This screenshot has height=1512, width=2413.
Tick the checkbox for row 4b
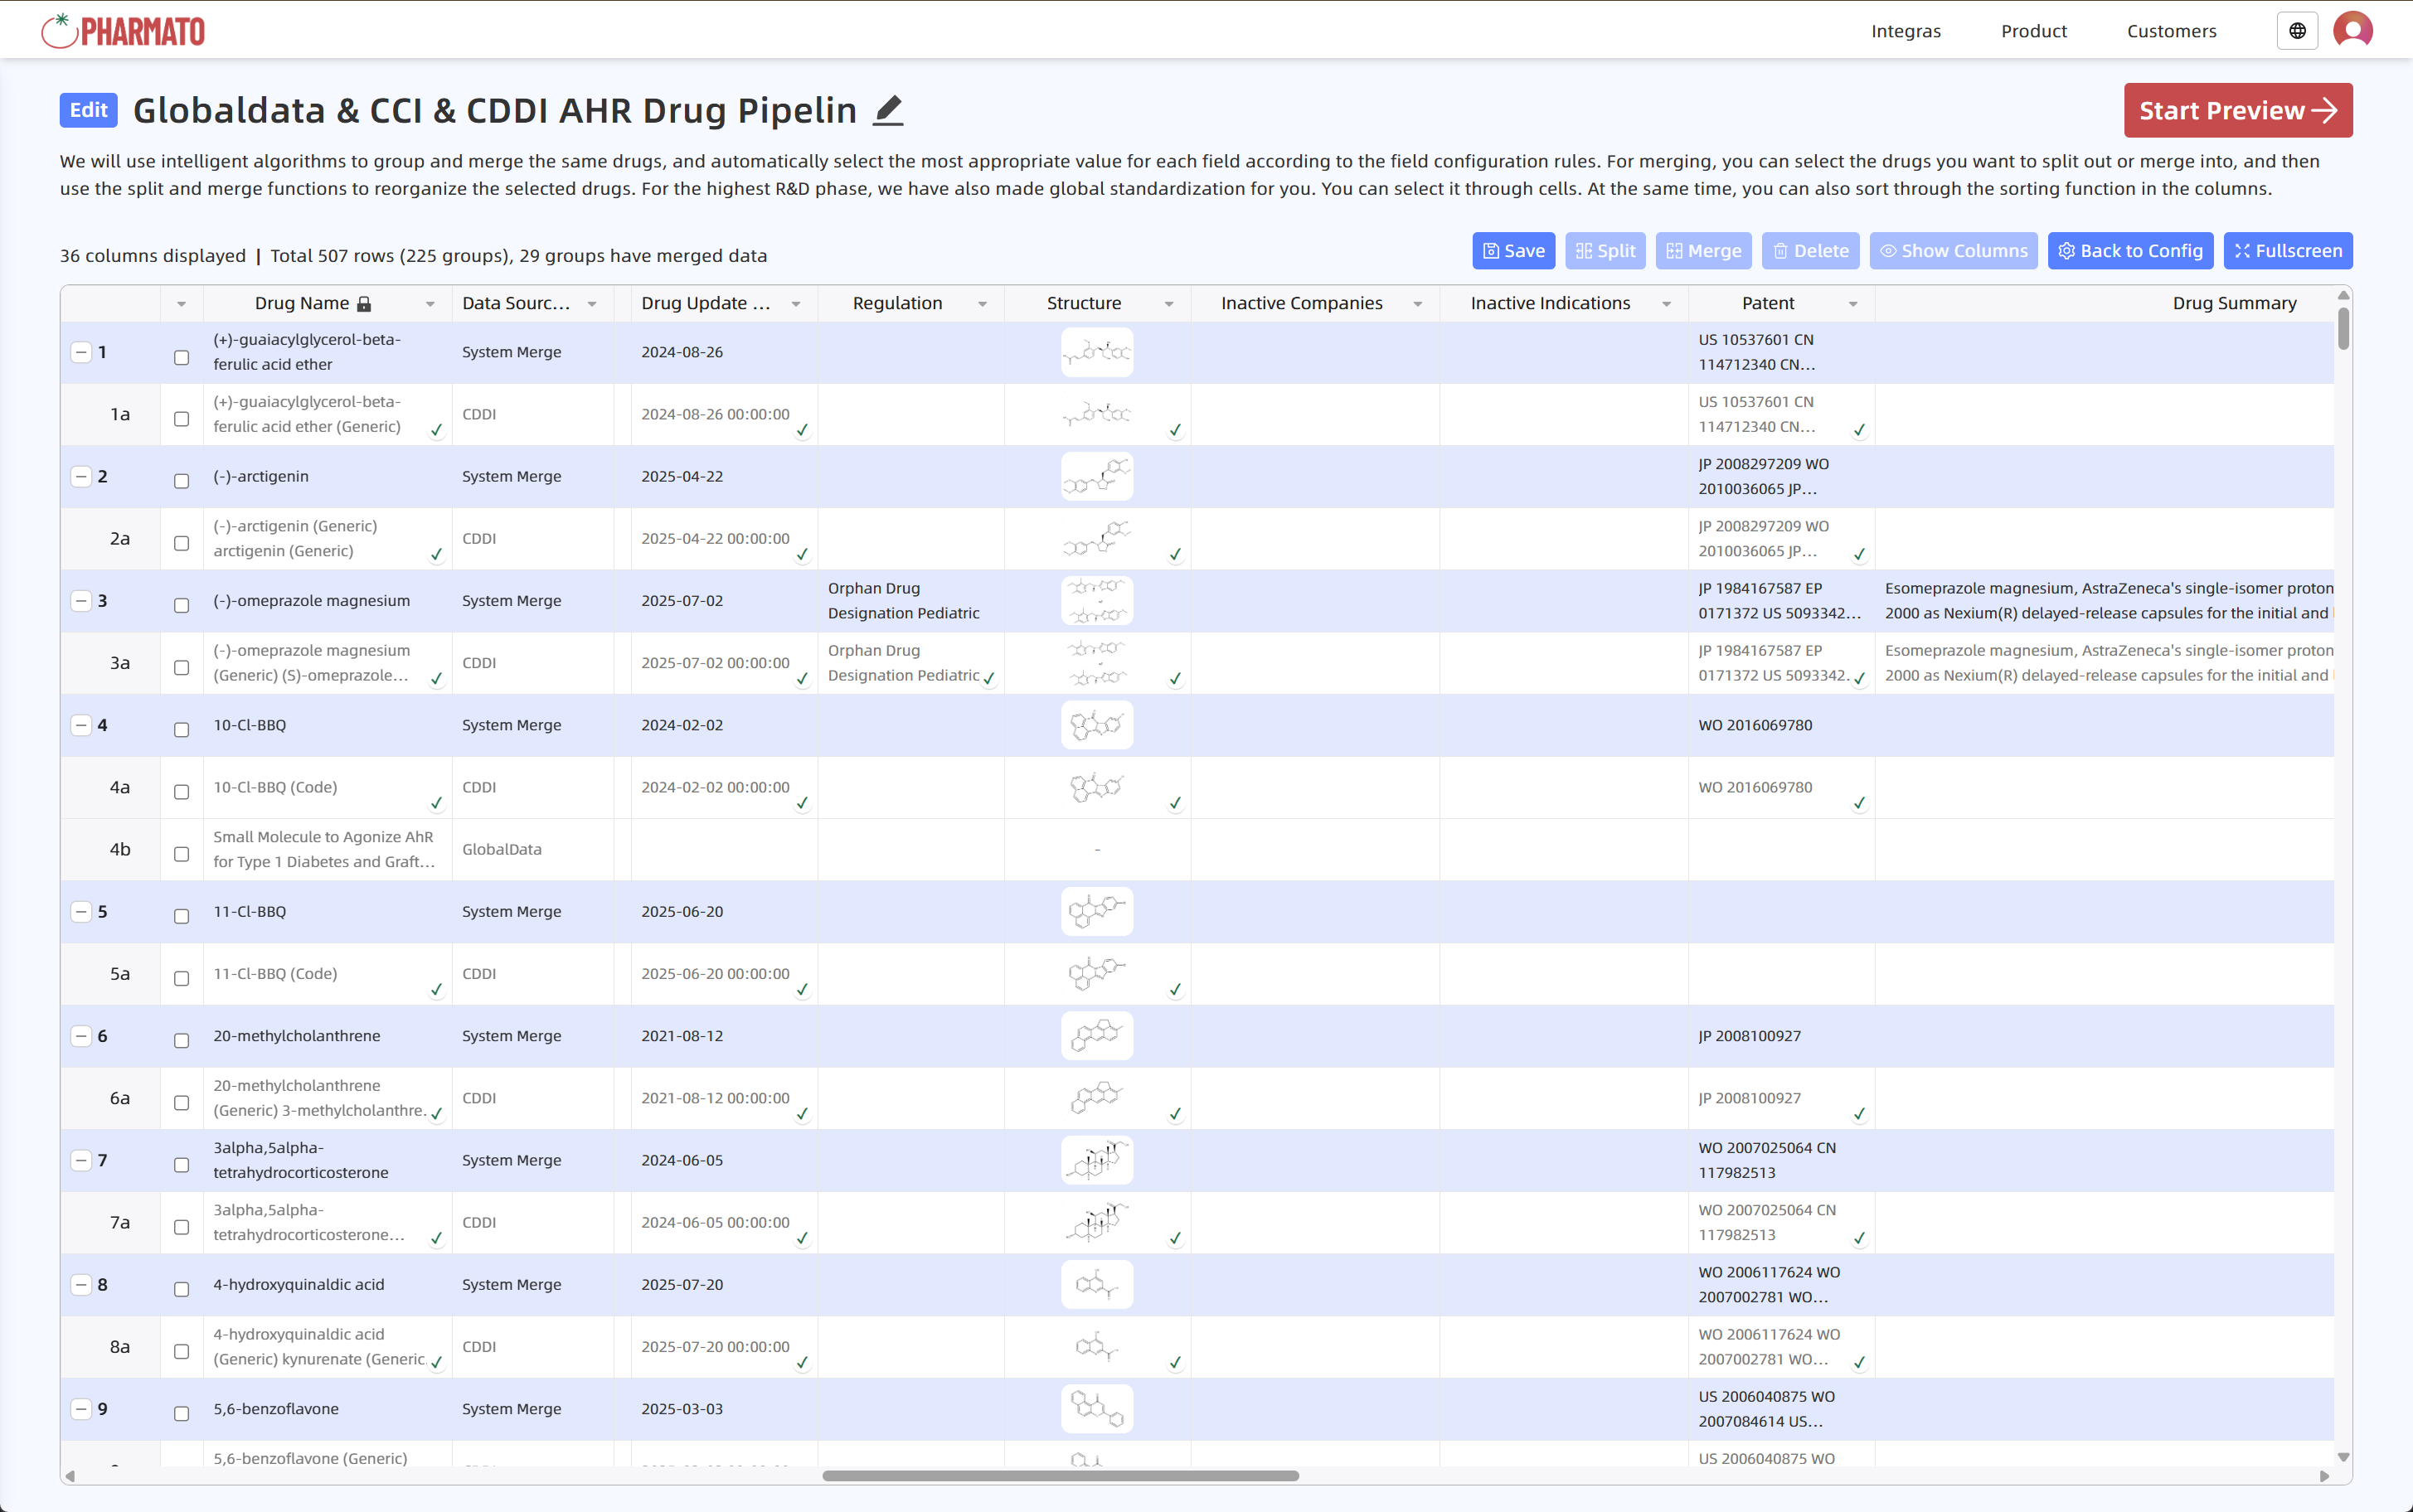[181, 854]
